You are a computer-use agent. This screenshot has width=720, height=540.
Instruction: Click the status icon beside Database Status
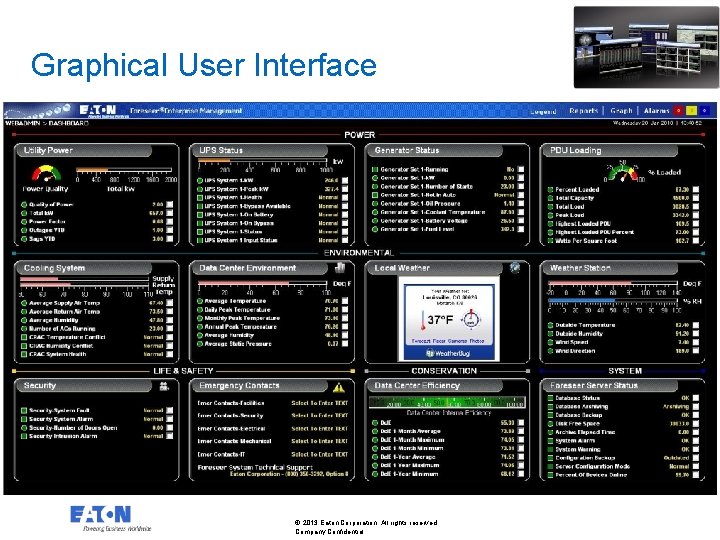pos(550,398)
